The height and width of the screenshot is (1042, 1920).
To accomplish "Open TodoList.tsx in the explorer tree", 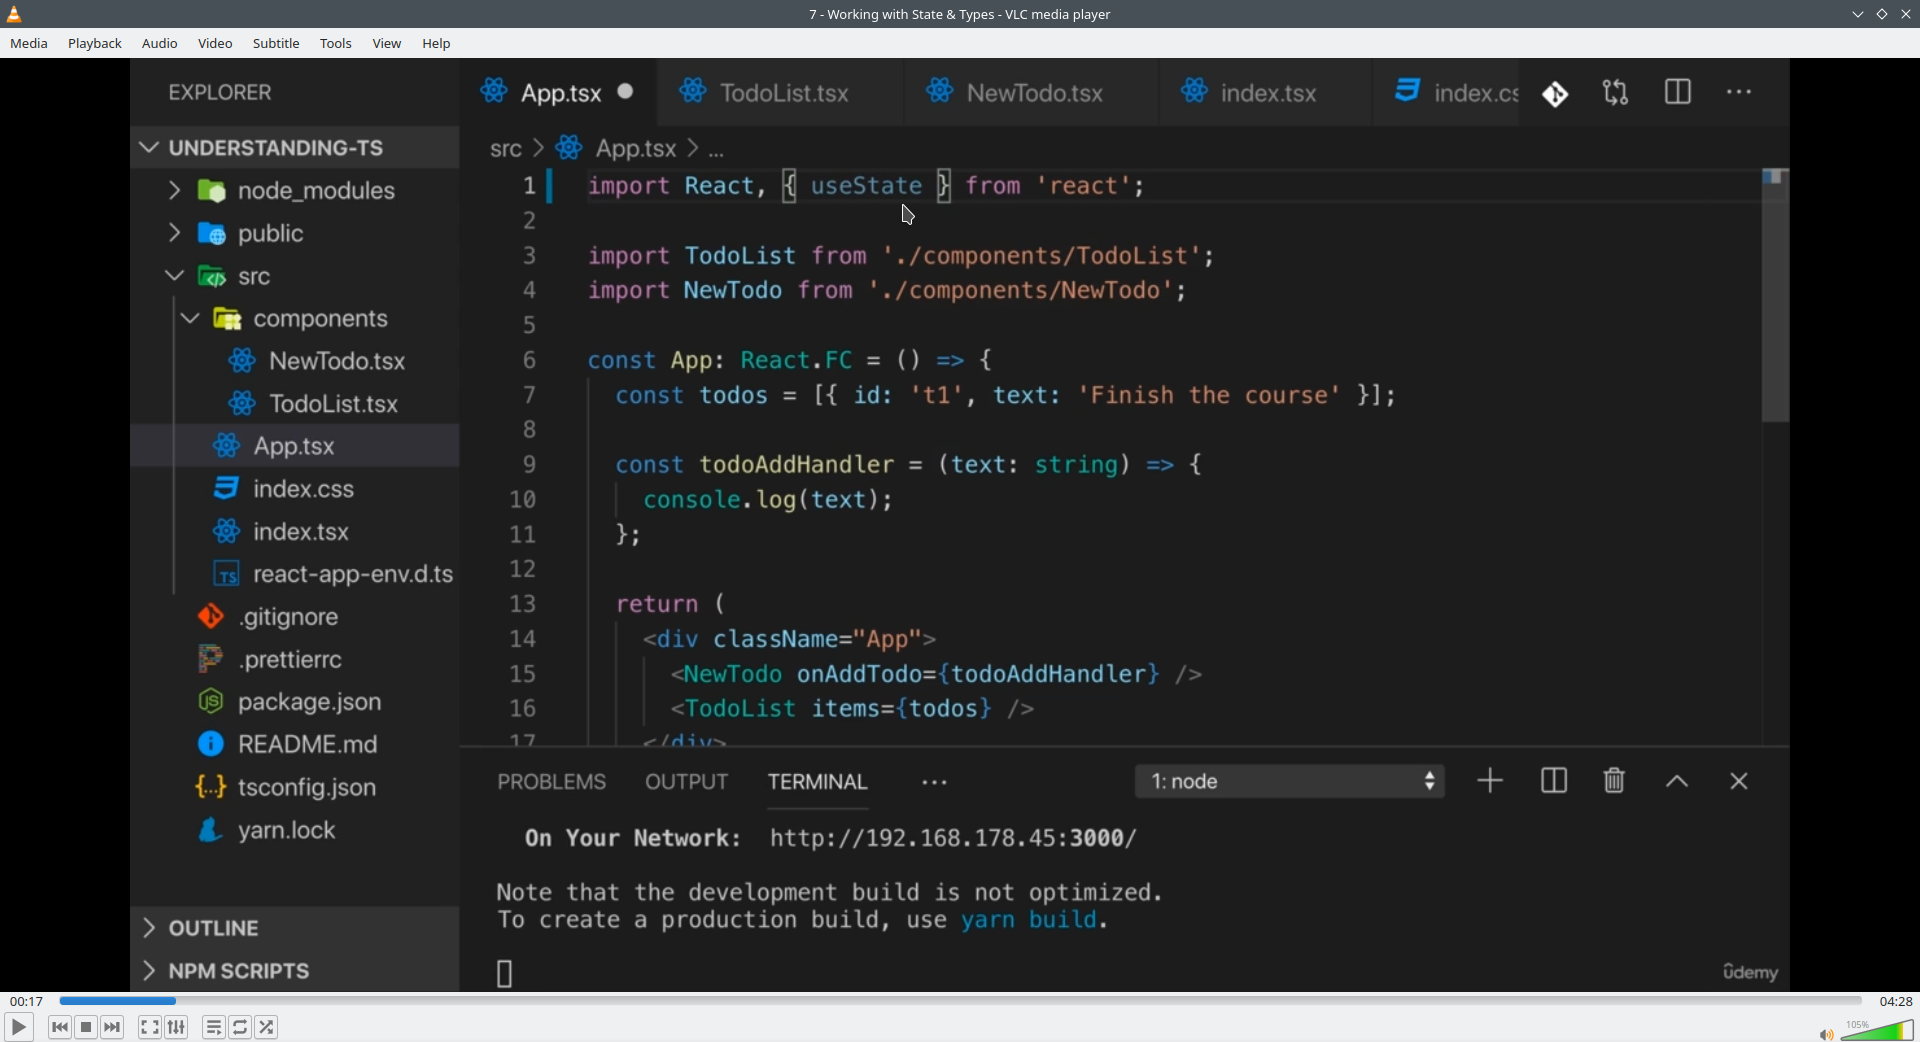I will [295, 404].
